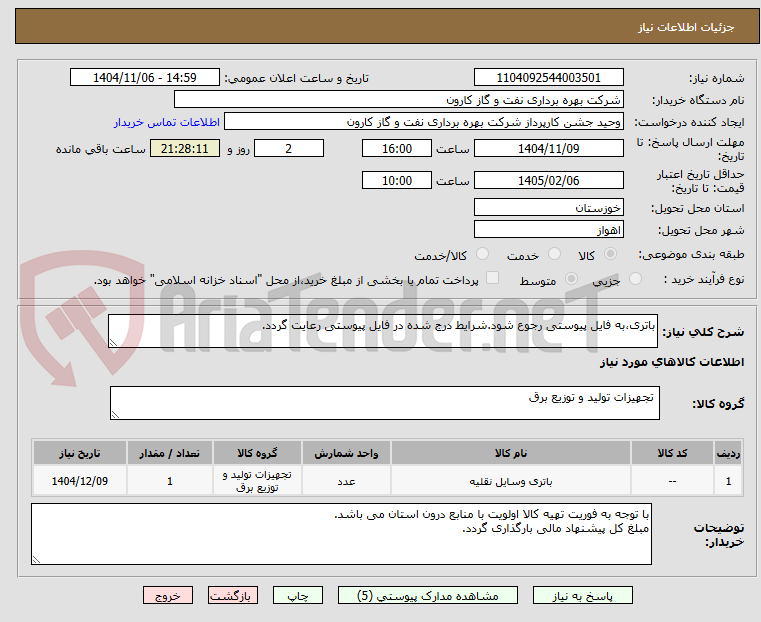The height and width of the screenshot is (622, 761).
Task: Click the ایجاد کننده درخواست field
Action: (423, 121)
